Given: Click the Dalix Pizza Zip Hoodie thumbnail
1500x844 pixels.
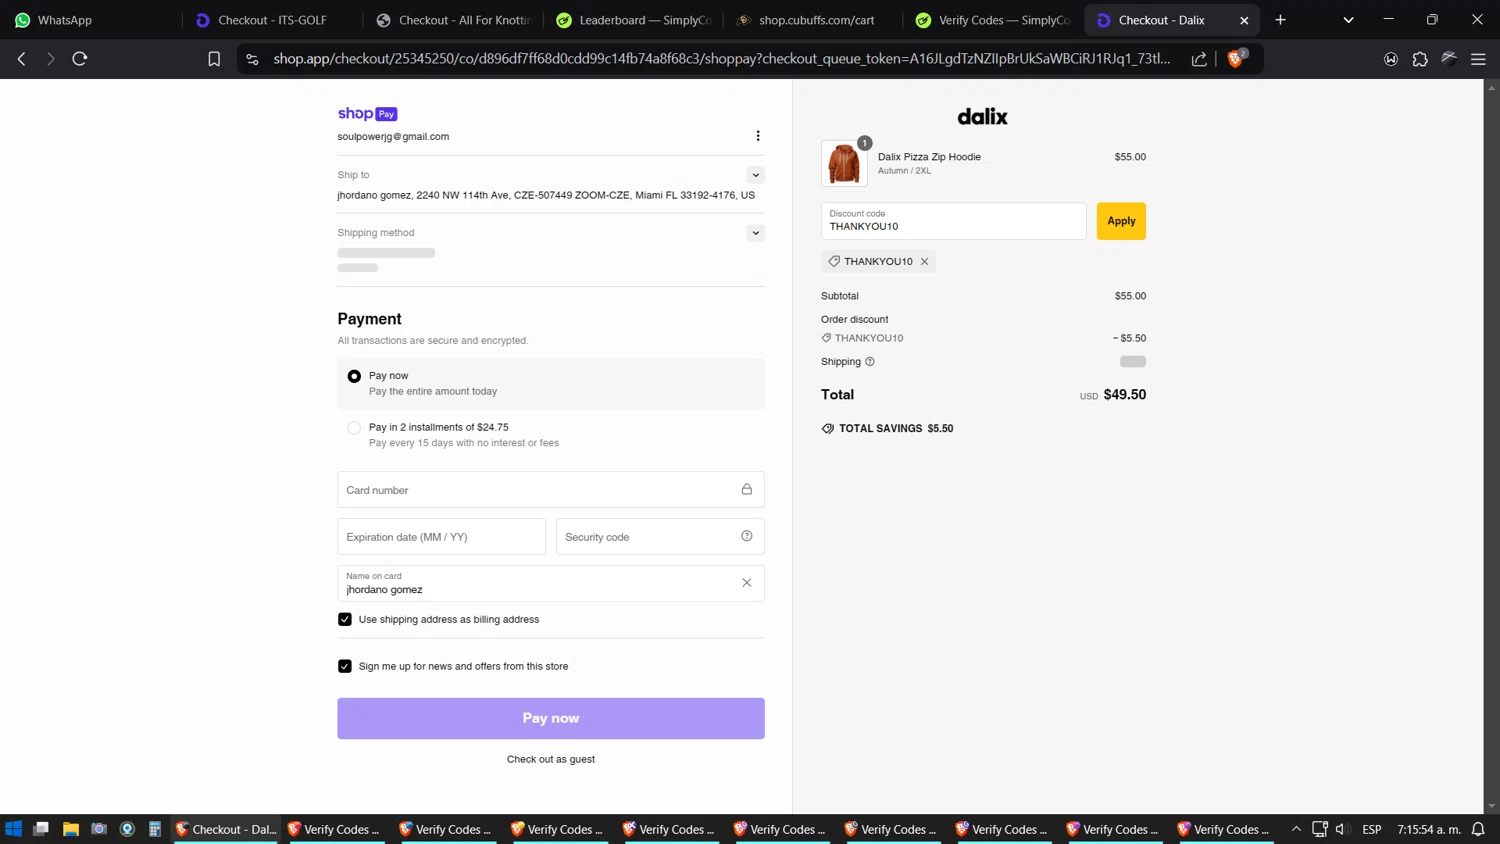Looking at the screenshot, I should (x=844, y=164).
